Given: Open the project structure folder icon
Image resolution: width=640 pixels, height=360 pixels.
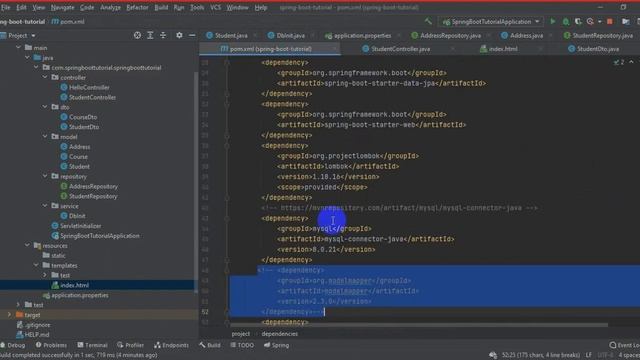Looking at the screenshot, I should [x=625, y=22].
